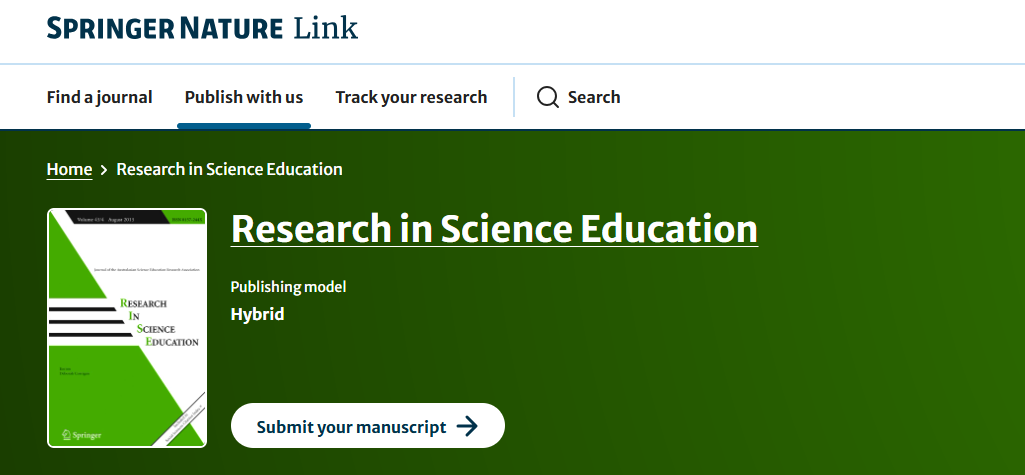Open the Find a journal menu
The image size is (1025, 475).
click(x=99, y=97)
